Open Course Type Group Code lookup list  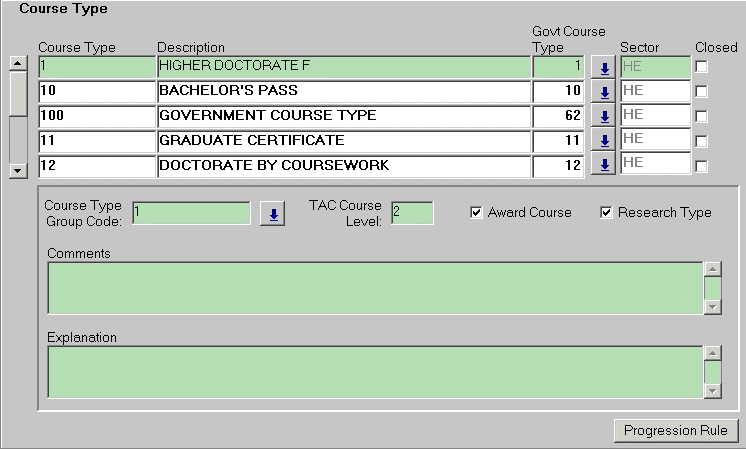271,213
